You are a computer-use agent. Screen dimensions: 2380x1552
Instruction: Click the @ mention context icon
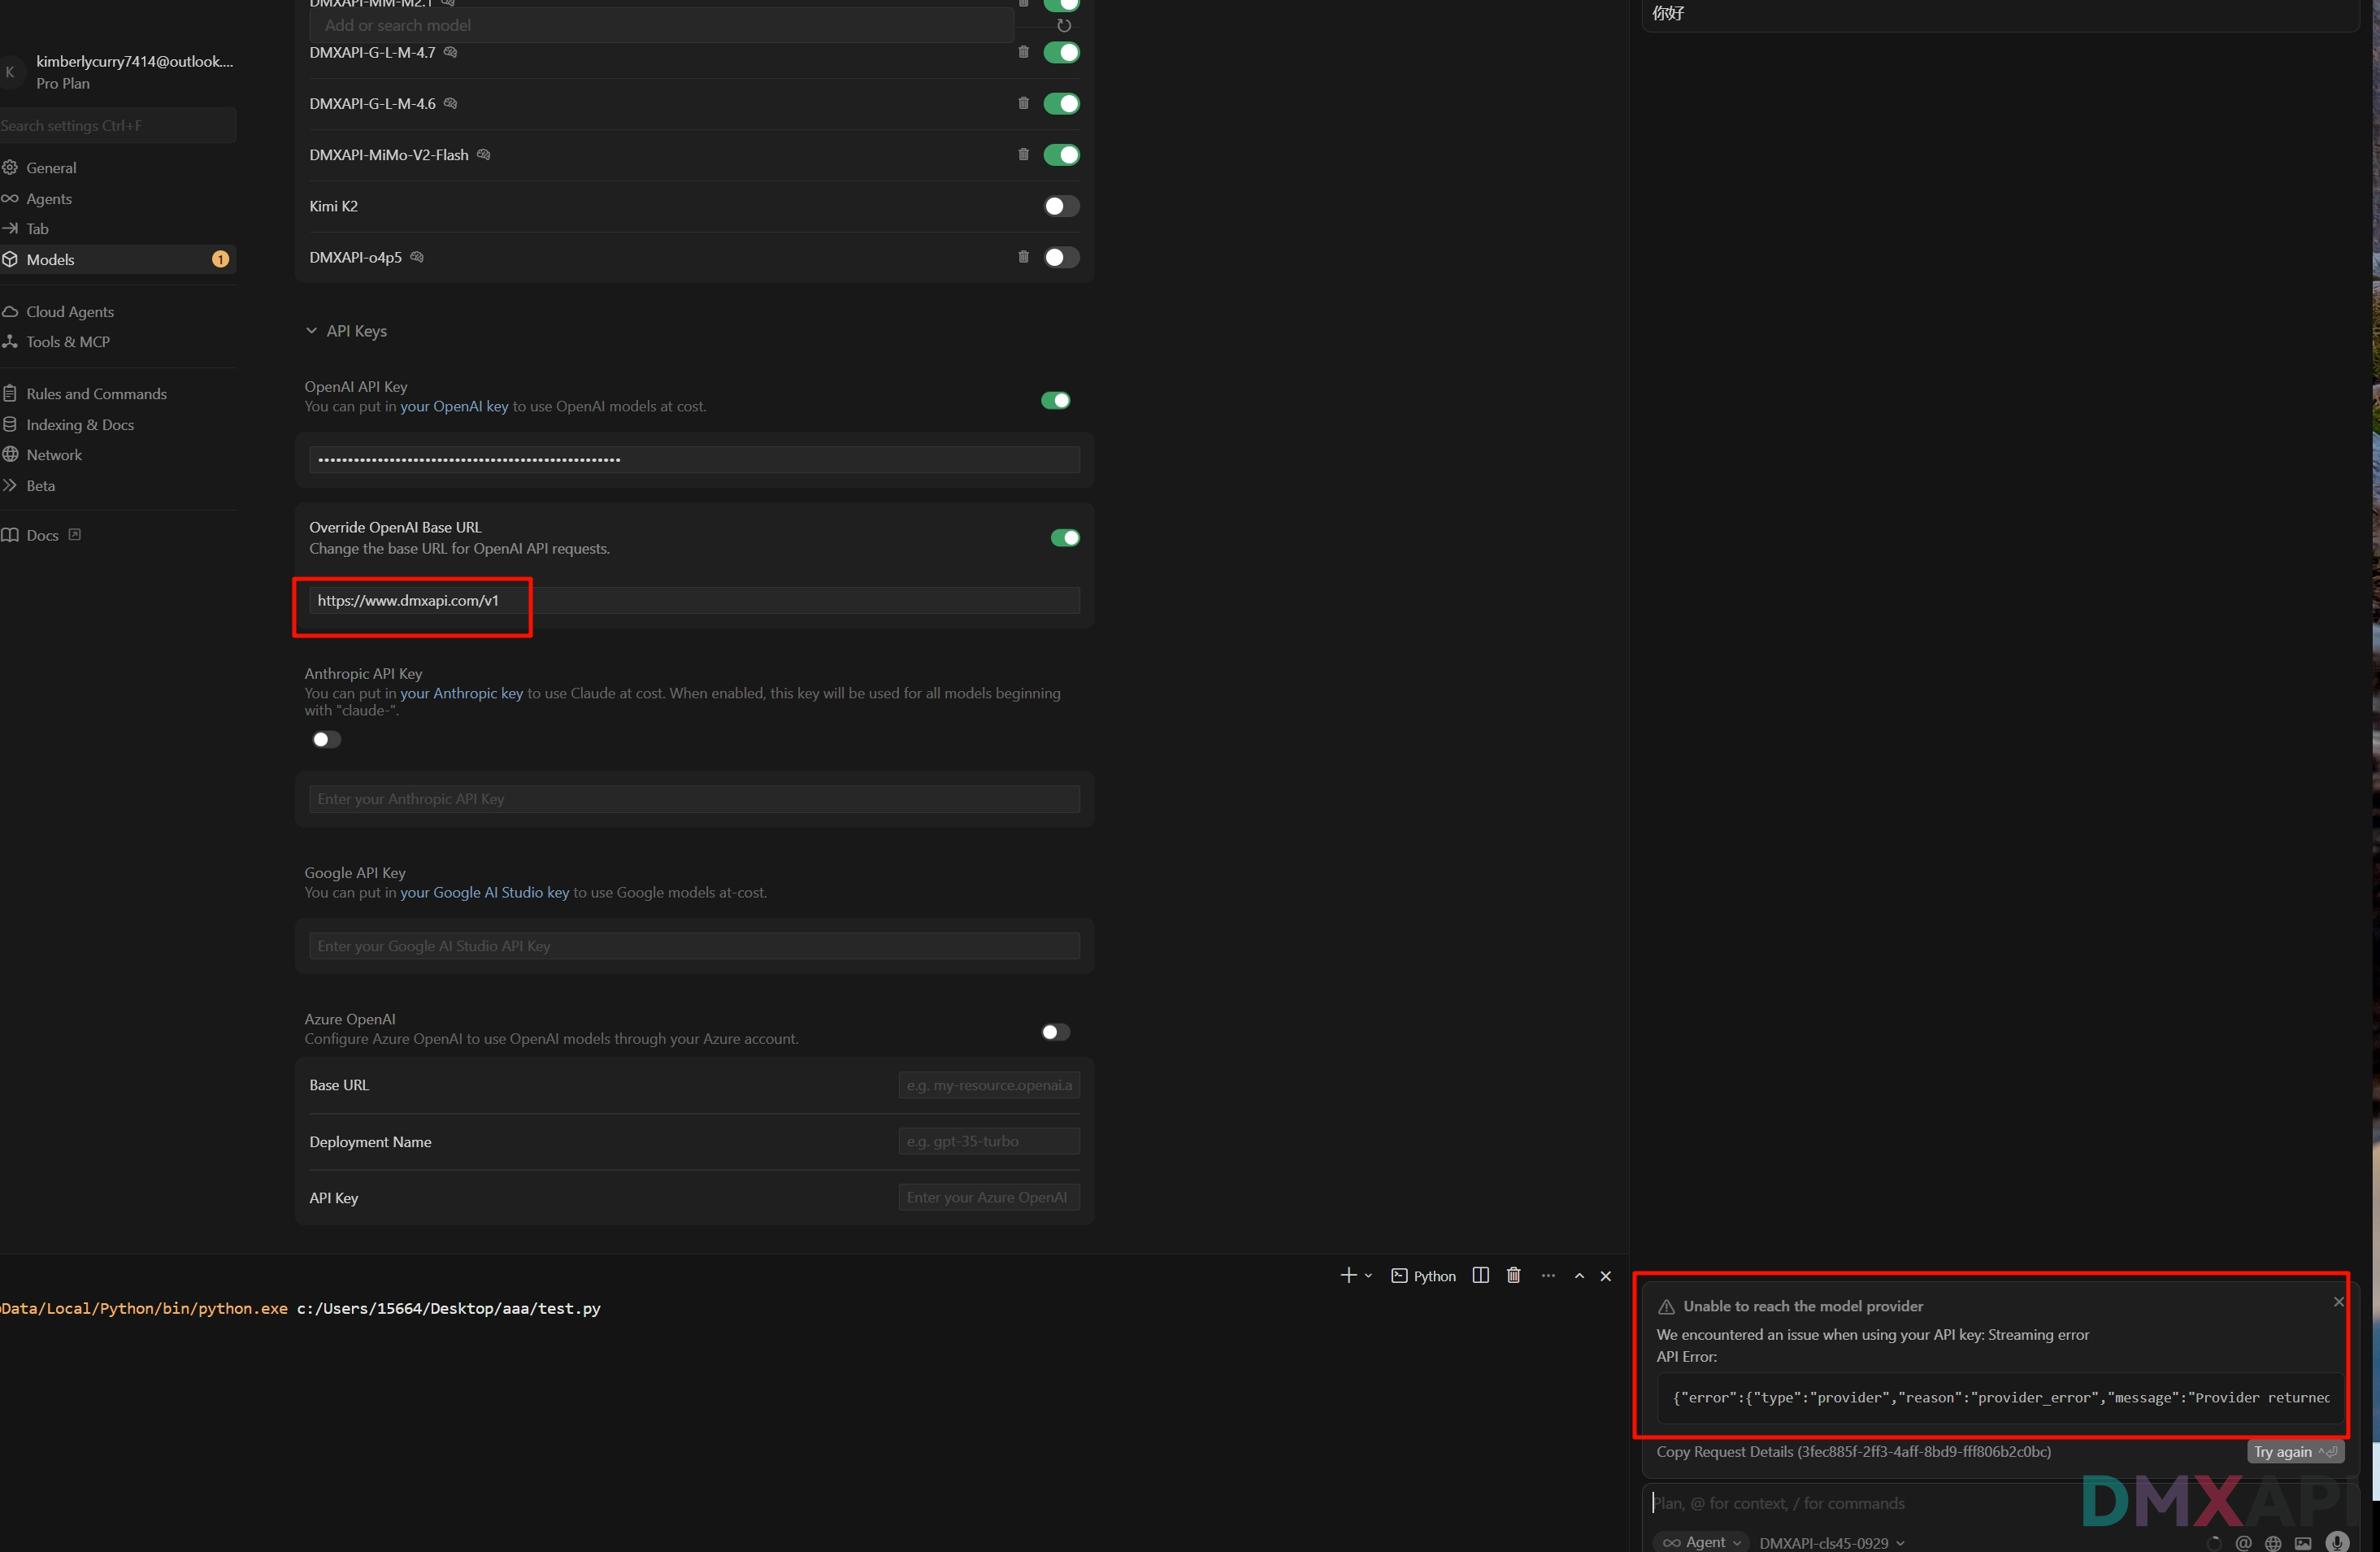[x=2244, y=1543]
